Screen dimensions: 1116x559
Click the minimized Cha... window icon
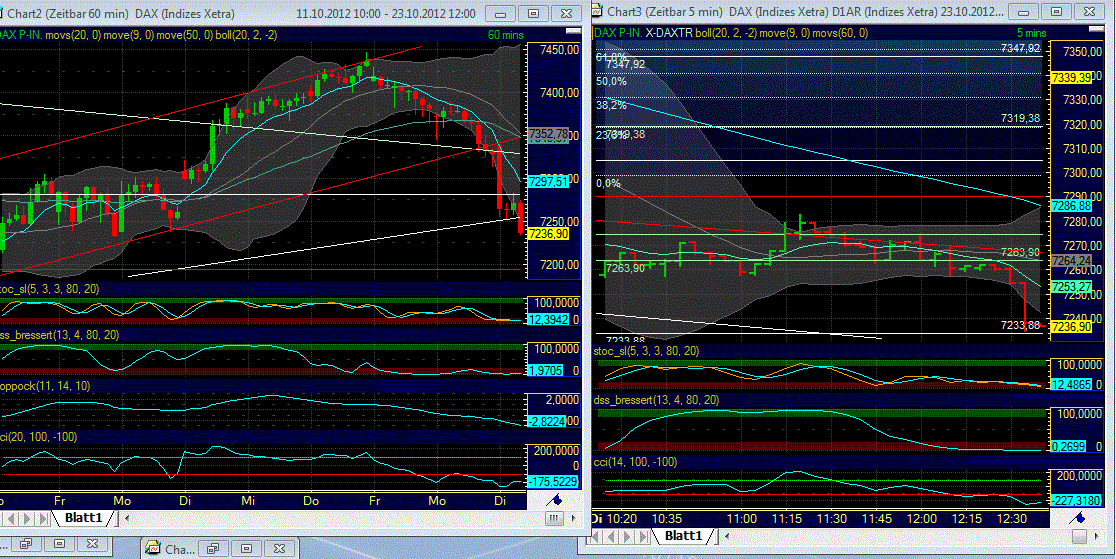point(153,548)
